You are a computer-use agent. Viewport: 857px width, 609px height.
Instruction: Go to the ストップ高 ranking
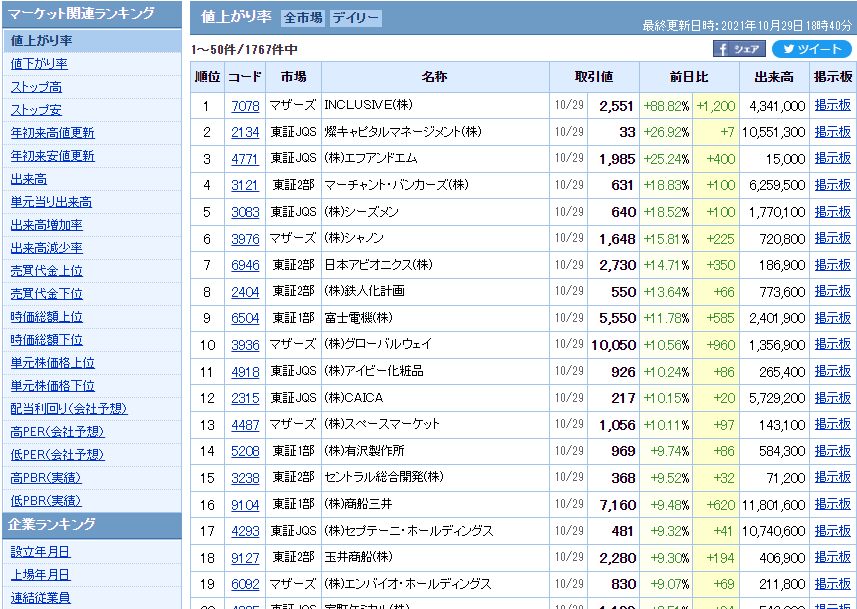pos(36,87)
